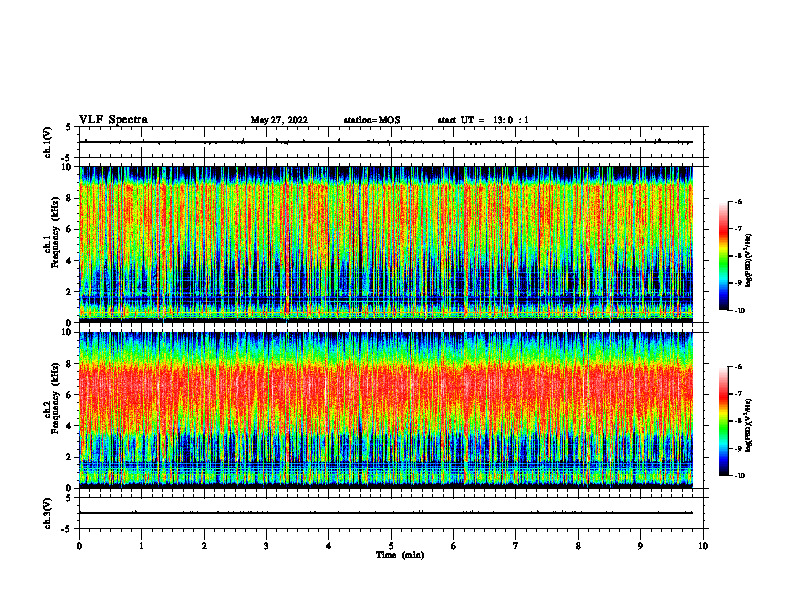Click the ch.1 voltage waveform trace

tap(386, 142)
